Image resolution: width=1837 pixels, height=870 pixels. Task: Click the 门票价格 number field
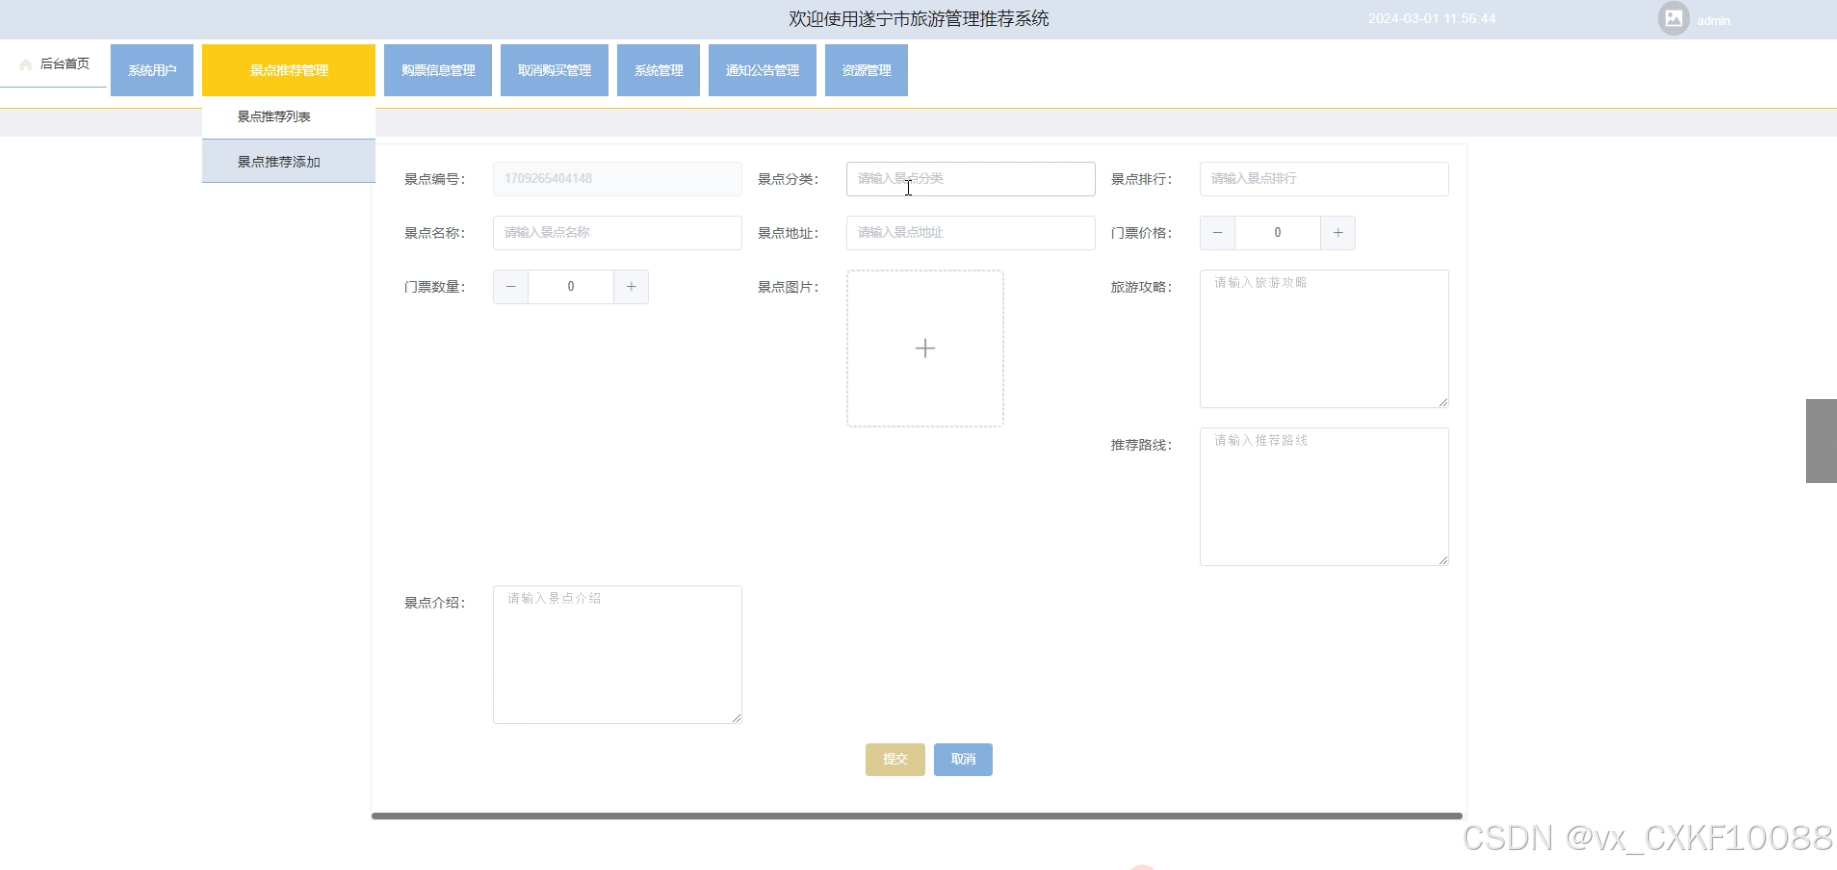click(x=1277, y=233)
